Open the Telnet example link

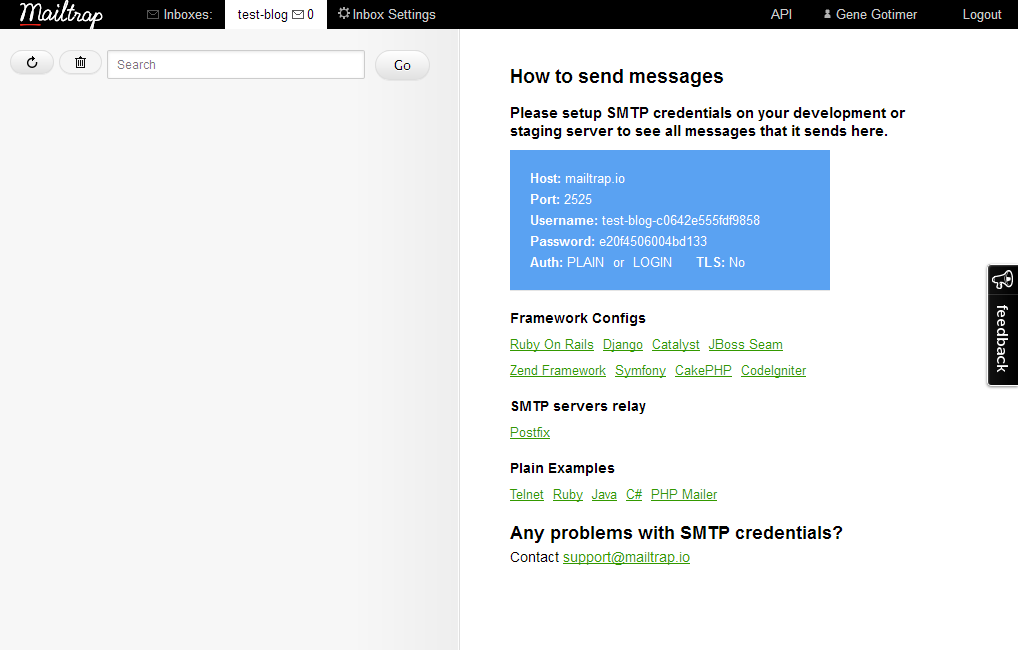[527, 494]
